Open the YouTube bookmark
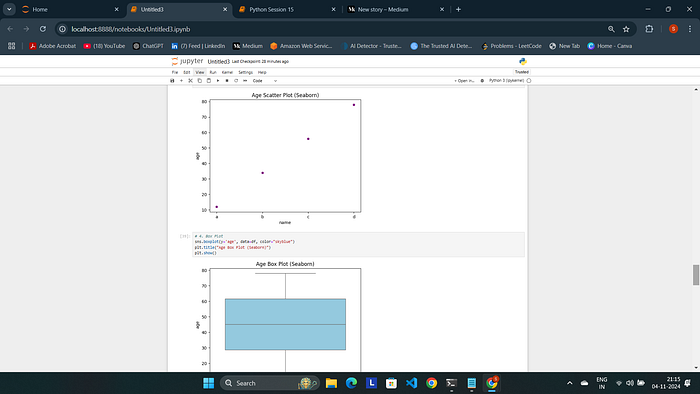This screenshot has width=700, height=394. 104,46
